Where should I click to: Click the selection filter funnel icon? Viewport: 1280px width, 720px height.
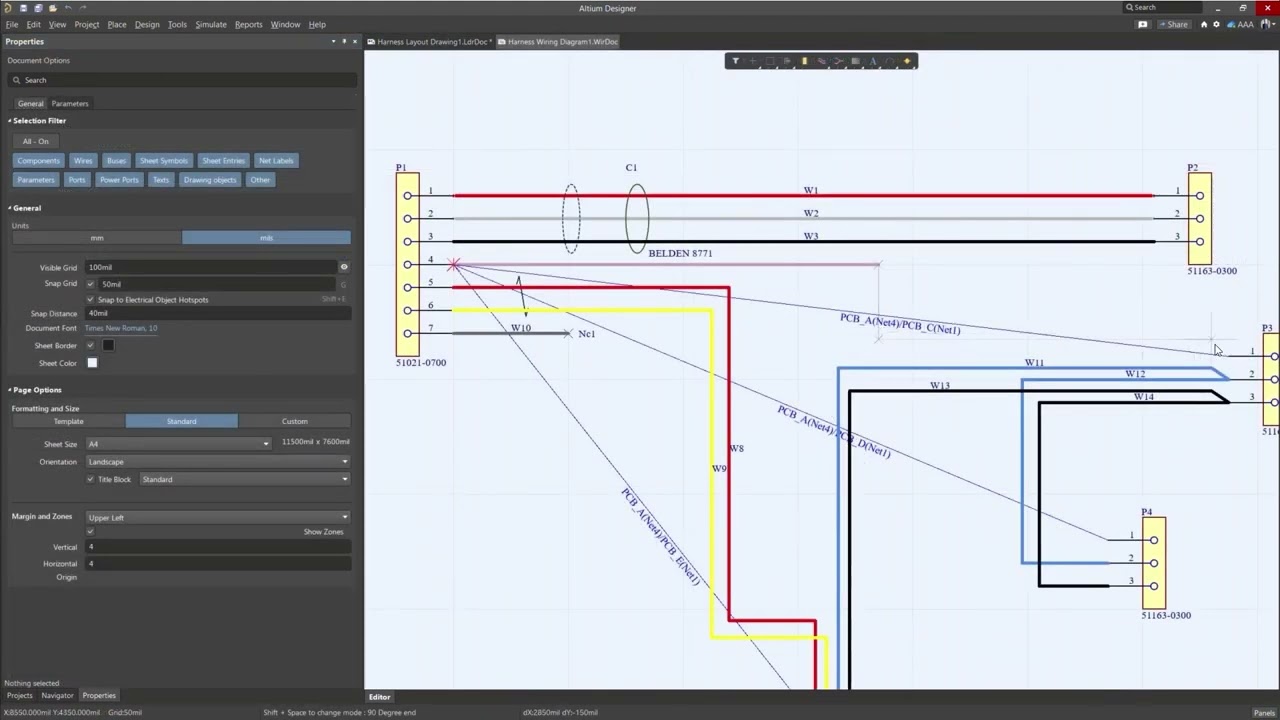point(736,61)
